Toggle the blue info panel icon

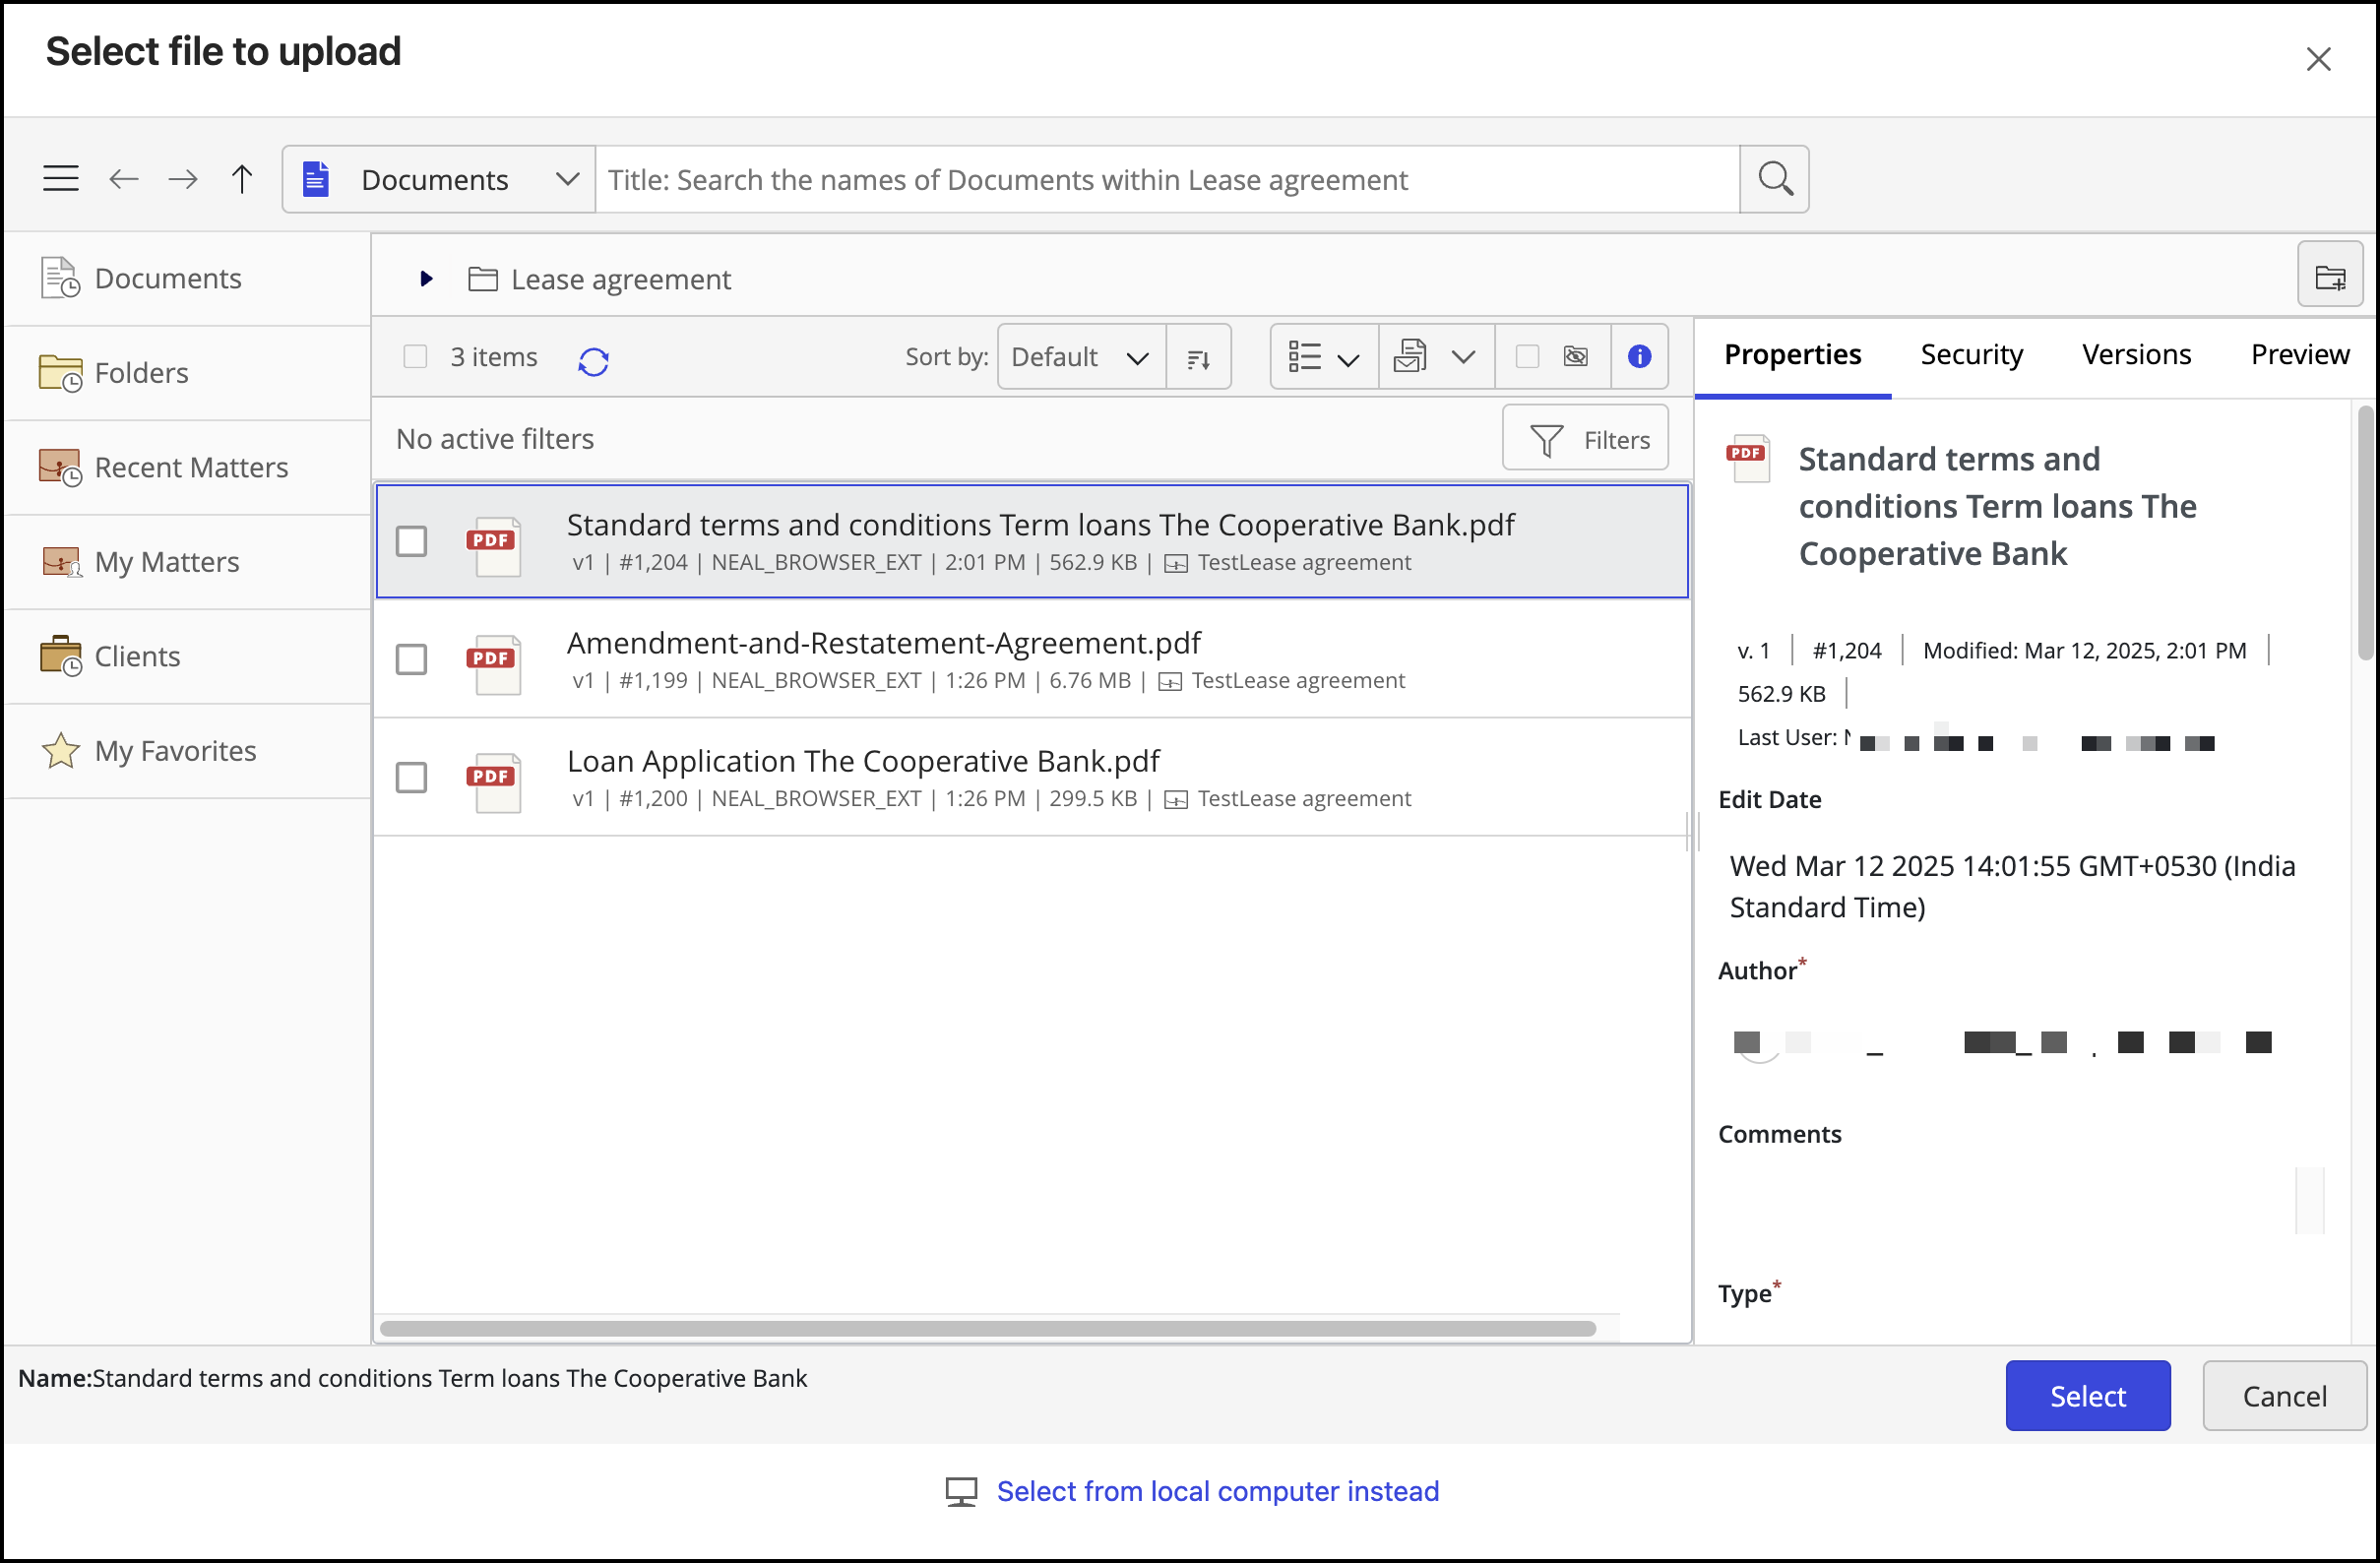1639,357
